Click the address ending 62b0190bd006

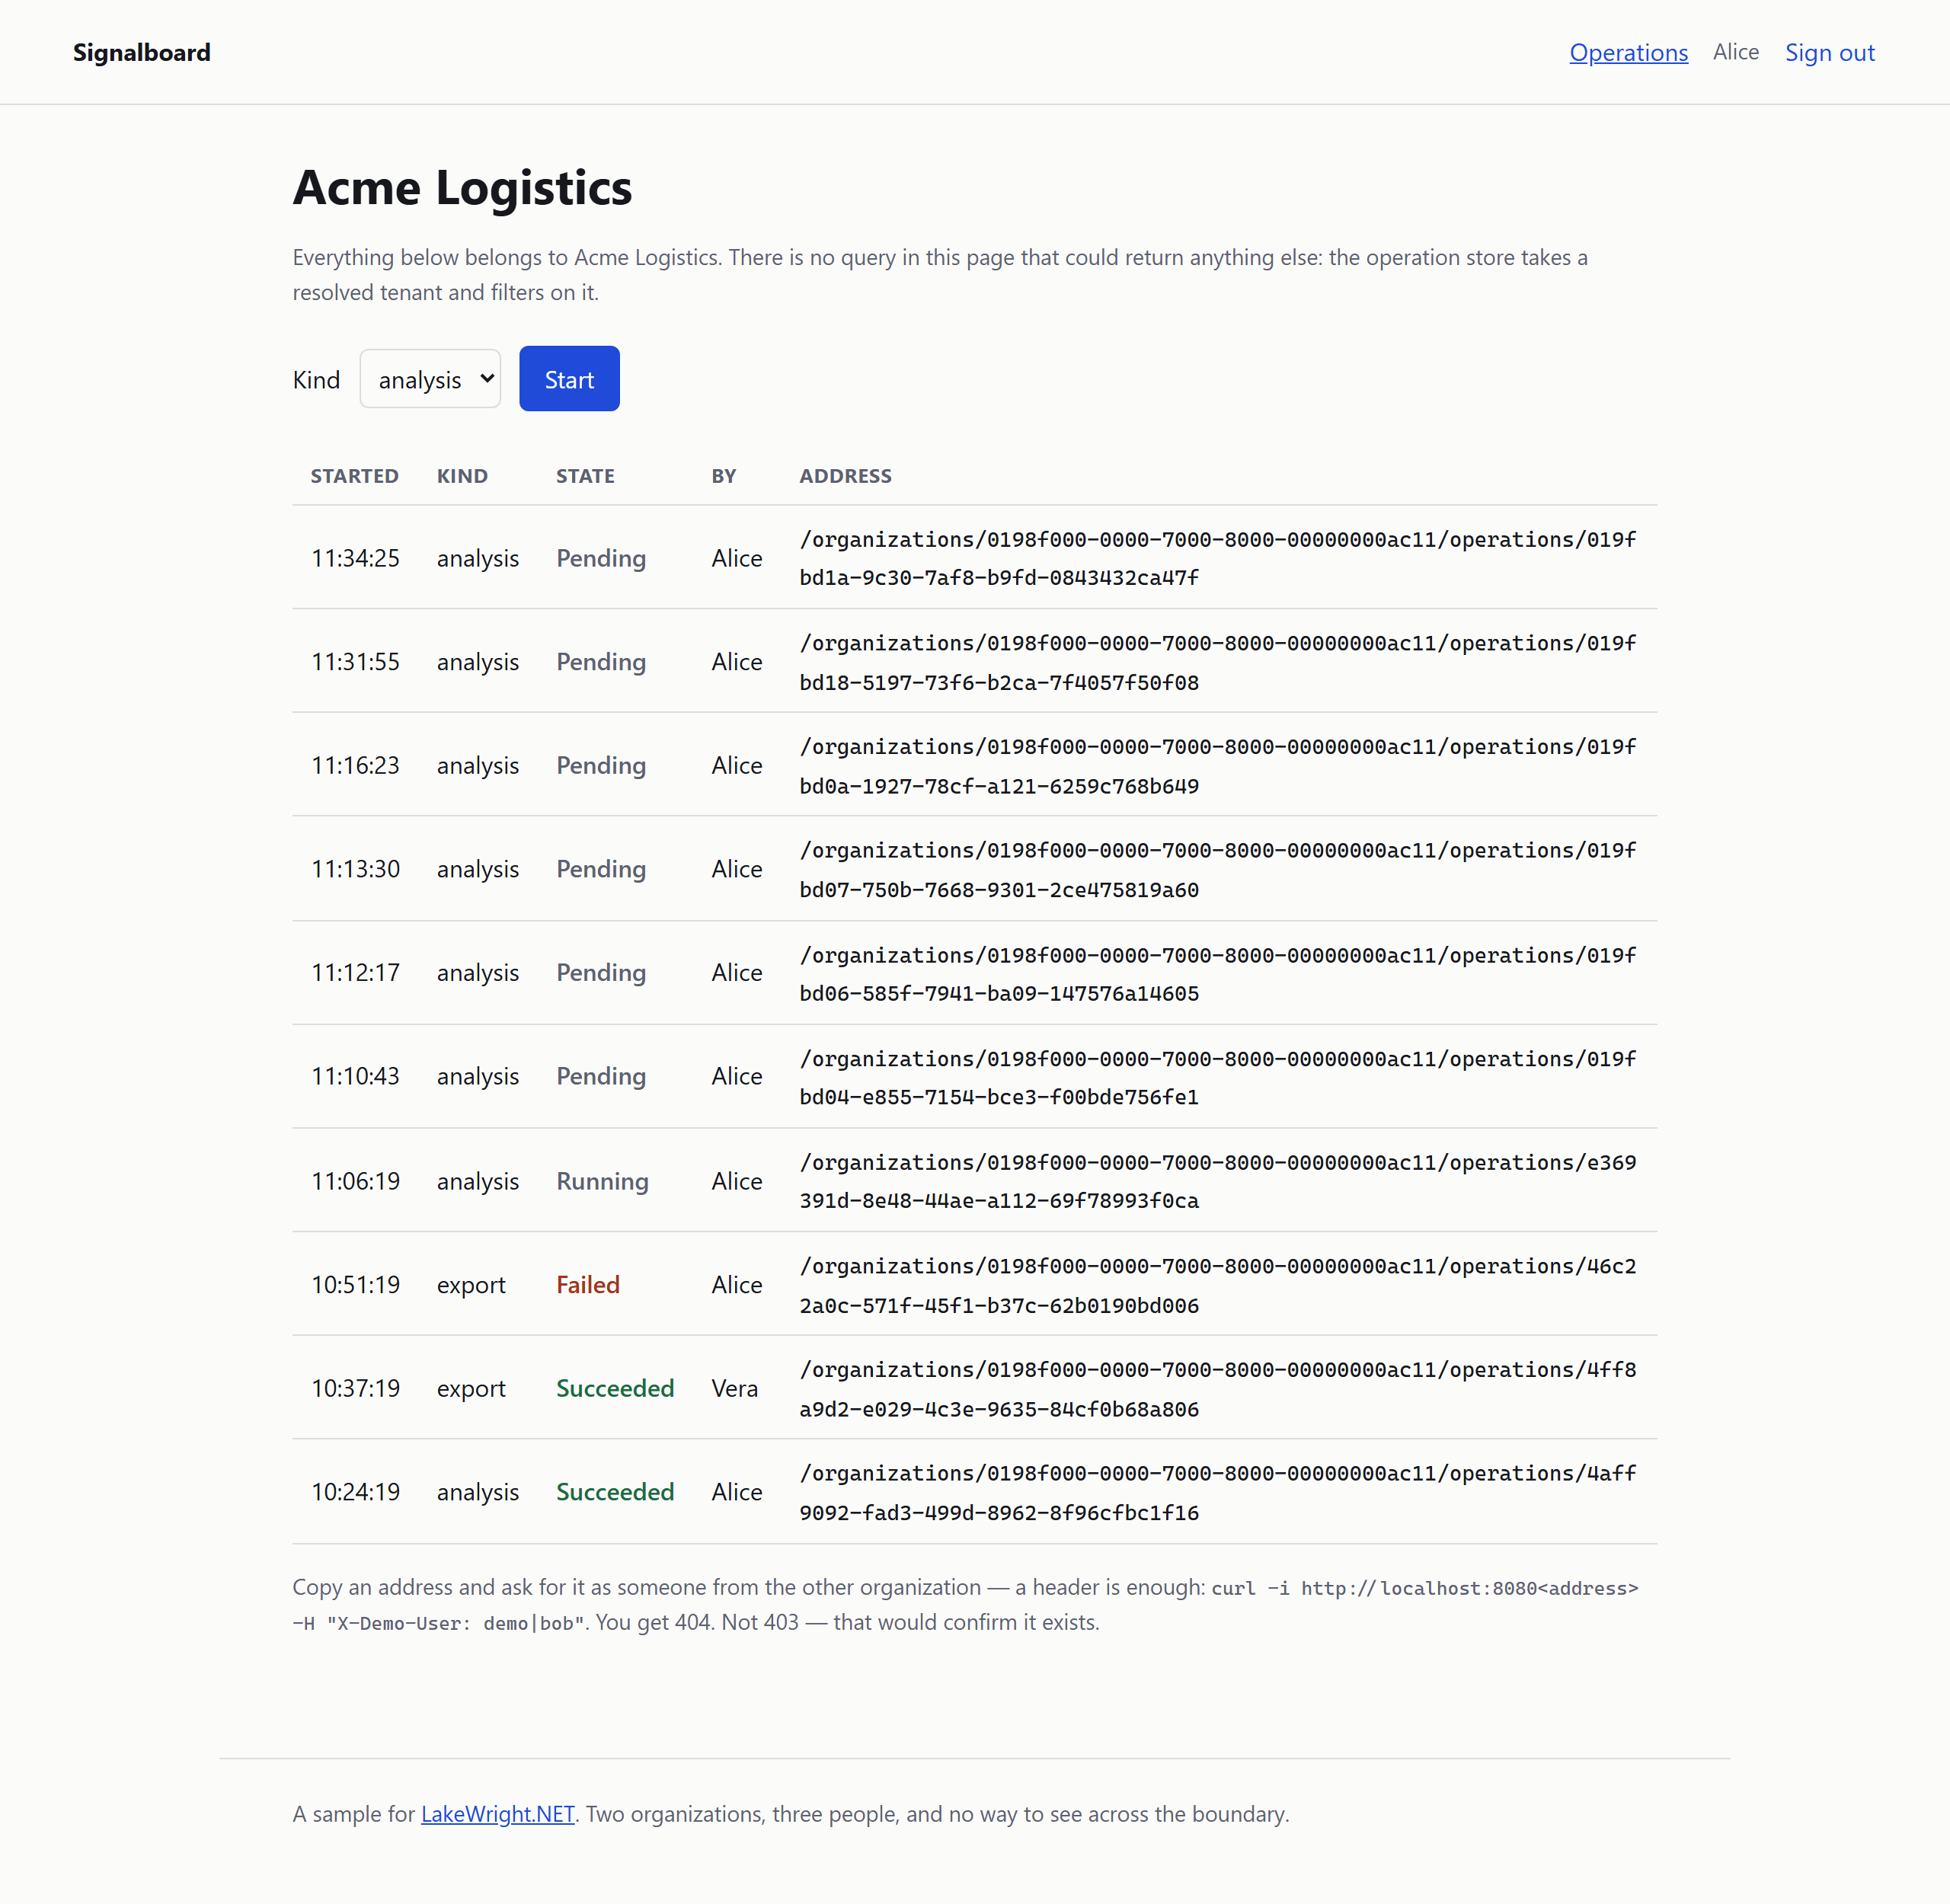tap(1218, 1285)
